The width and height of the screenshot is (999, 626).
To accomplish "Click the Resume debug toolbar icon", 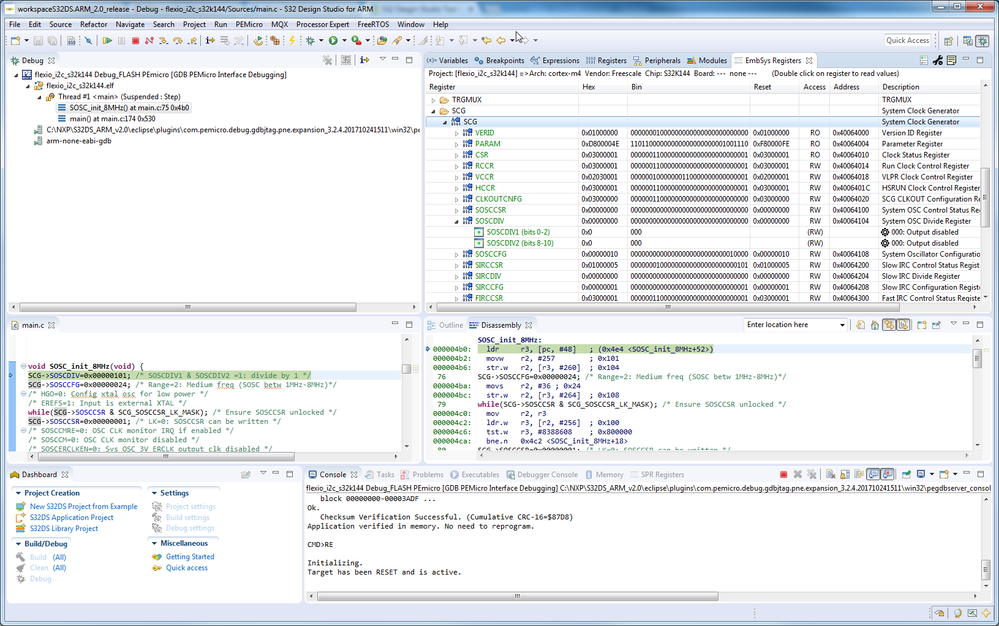I will tap(107, 41).
